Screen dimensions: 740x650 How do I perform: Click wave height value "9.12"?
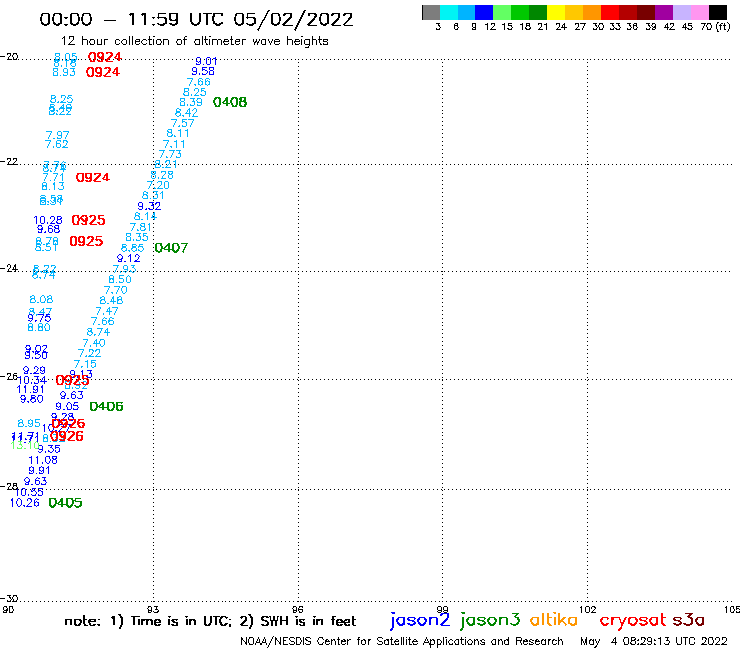point(128,258)
